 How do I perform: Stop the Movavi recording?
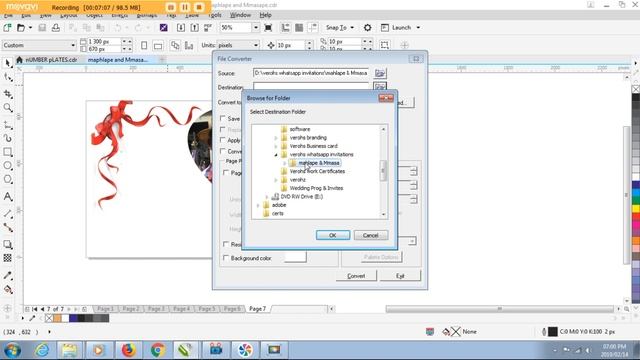(199, 7)
